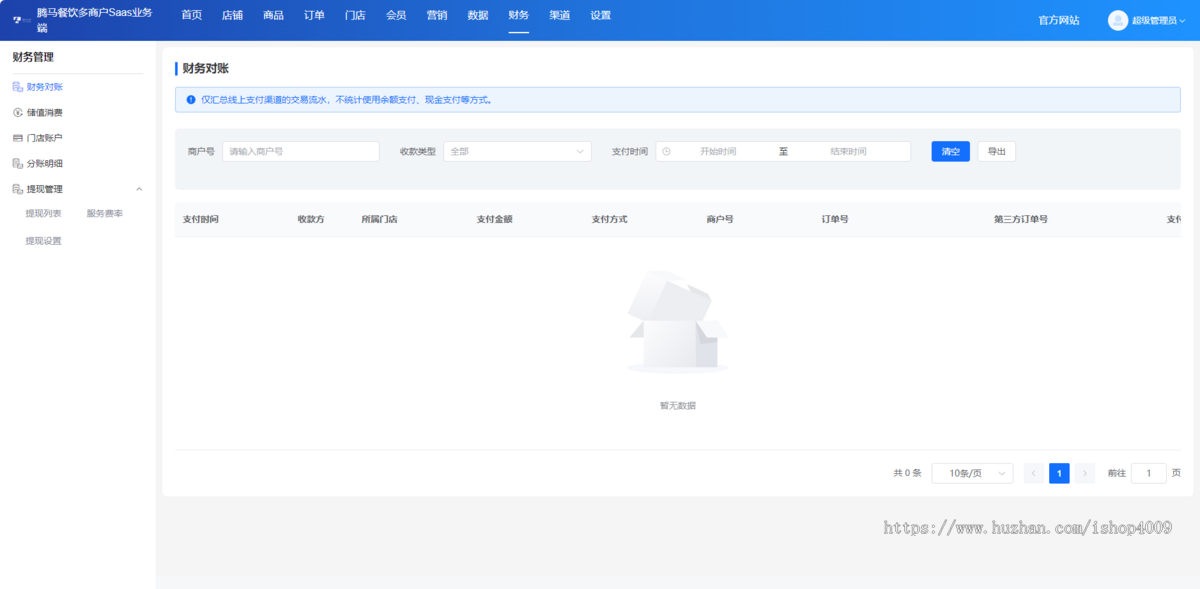Image resolution: width=1200 pixels, height=589 pixels.
Task: Click the 财务对账 sidebar icon
Action: pyautogui.click(x=17, y=87)
